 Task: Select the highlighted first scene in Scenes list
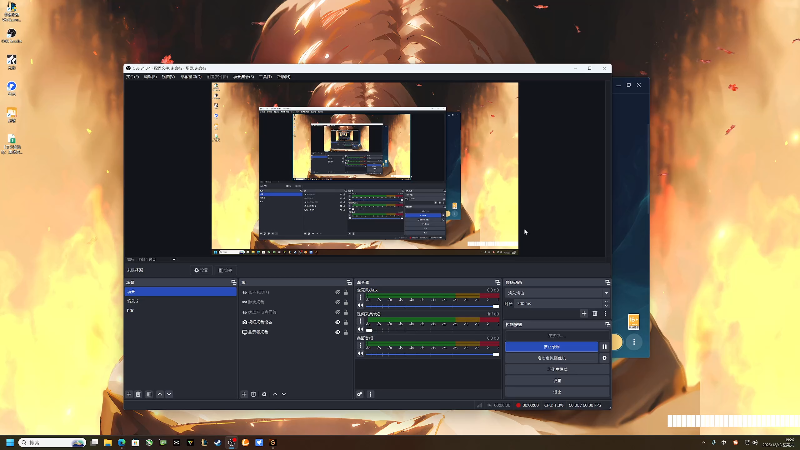pos(181,292)
